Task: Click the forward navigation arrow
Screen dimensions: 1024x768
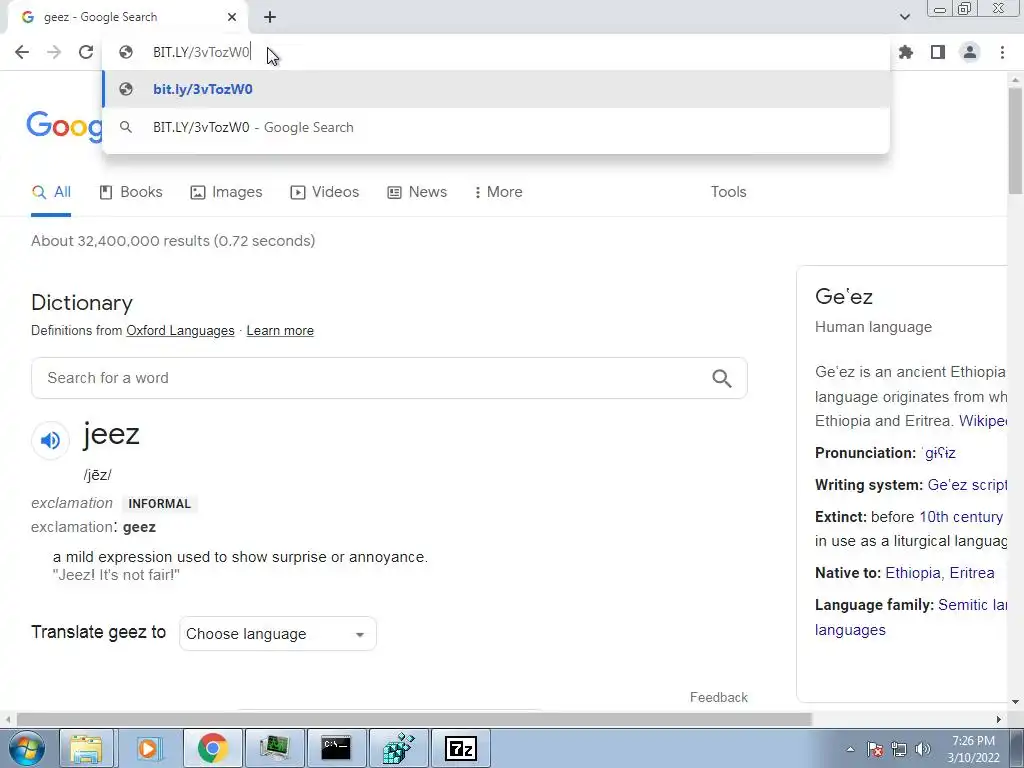Action: click(x=54, y=52)
